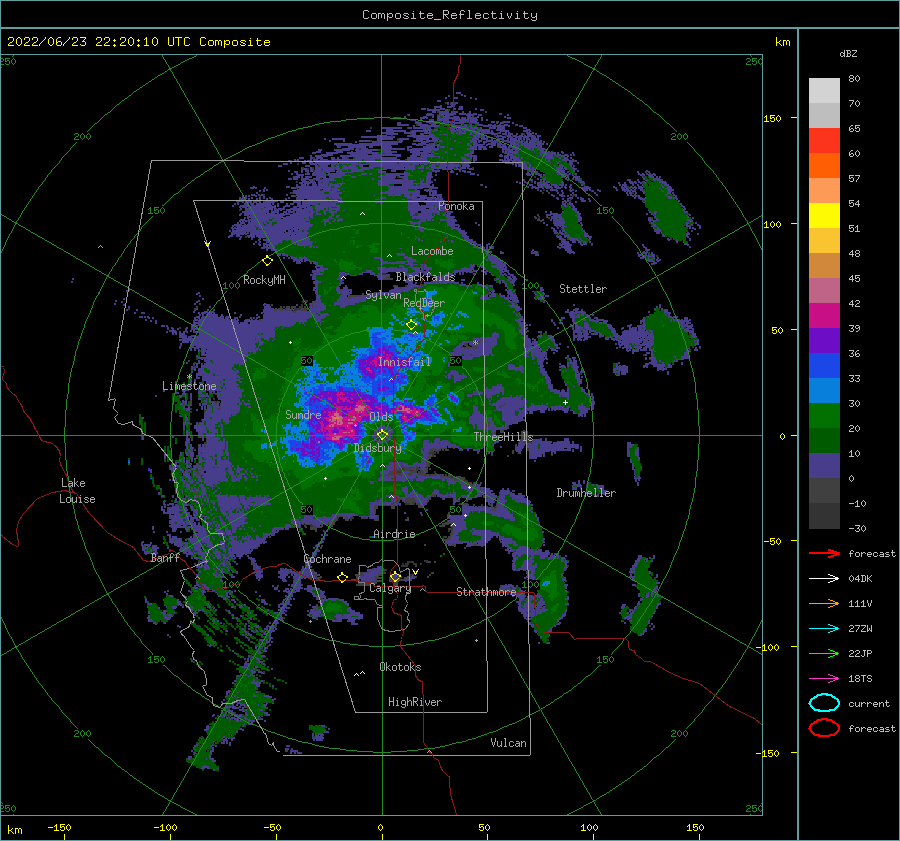This screenshot has width=900, height=841.
Task: Click the red forecast arrow in legend
Action: pos(824,553)
